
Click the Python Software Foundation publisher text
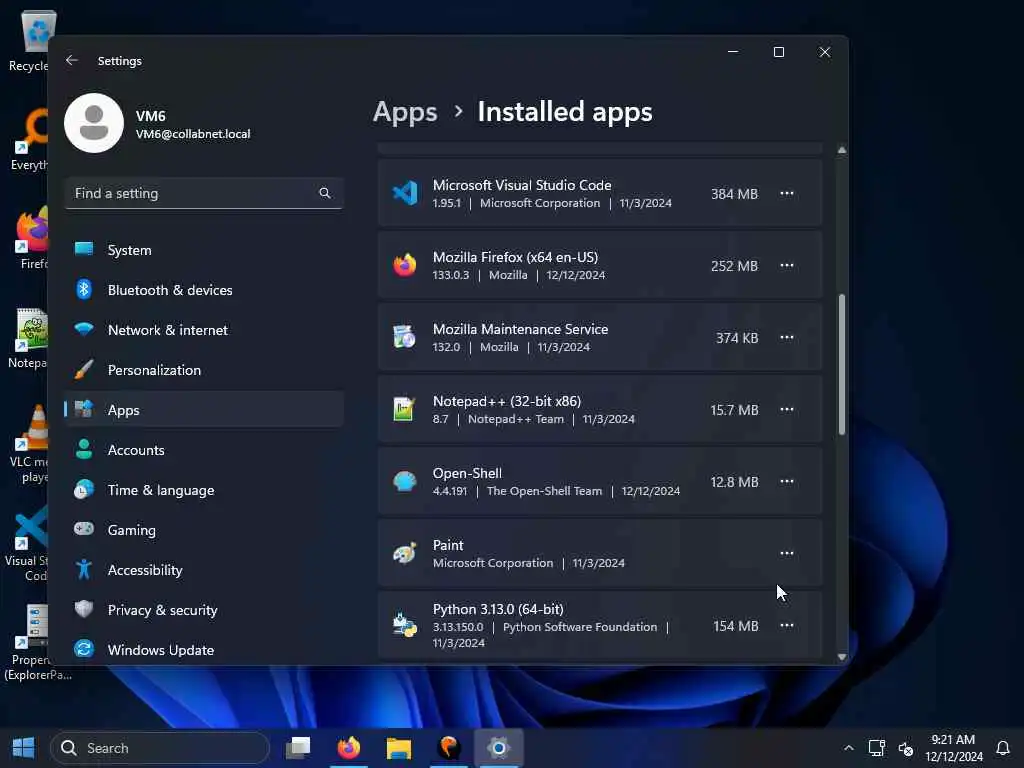pos(580,627)
